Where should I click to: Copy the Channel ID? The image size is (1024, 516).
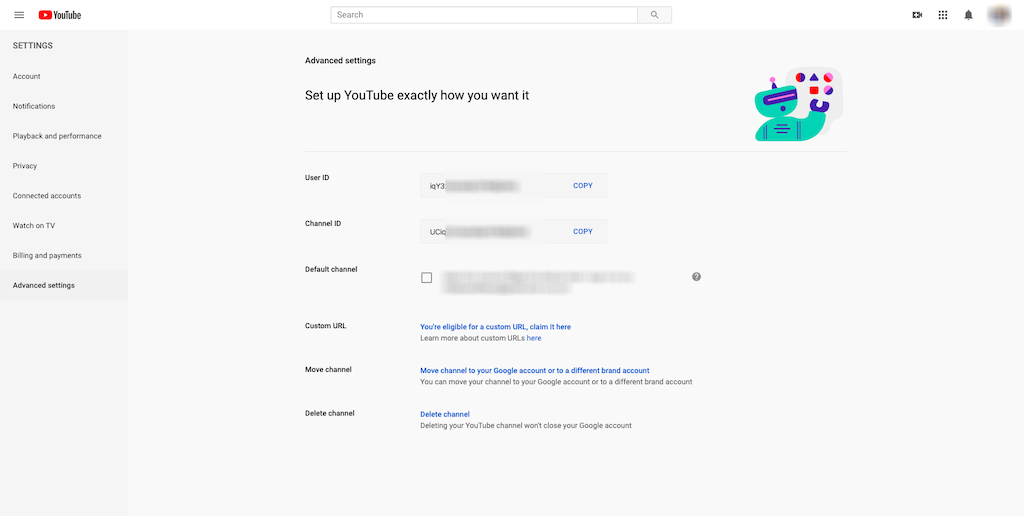point(583,231)
